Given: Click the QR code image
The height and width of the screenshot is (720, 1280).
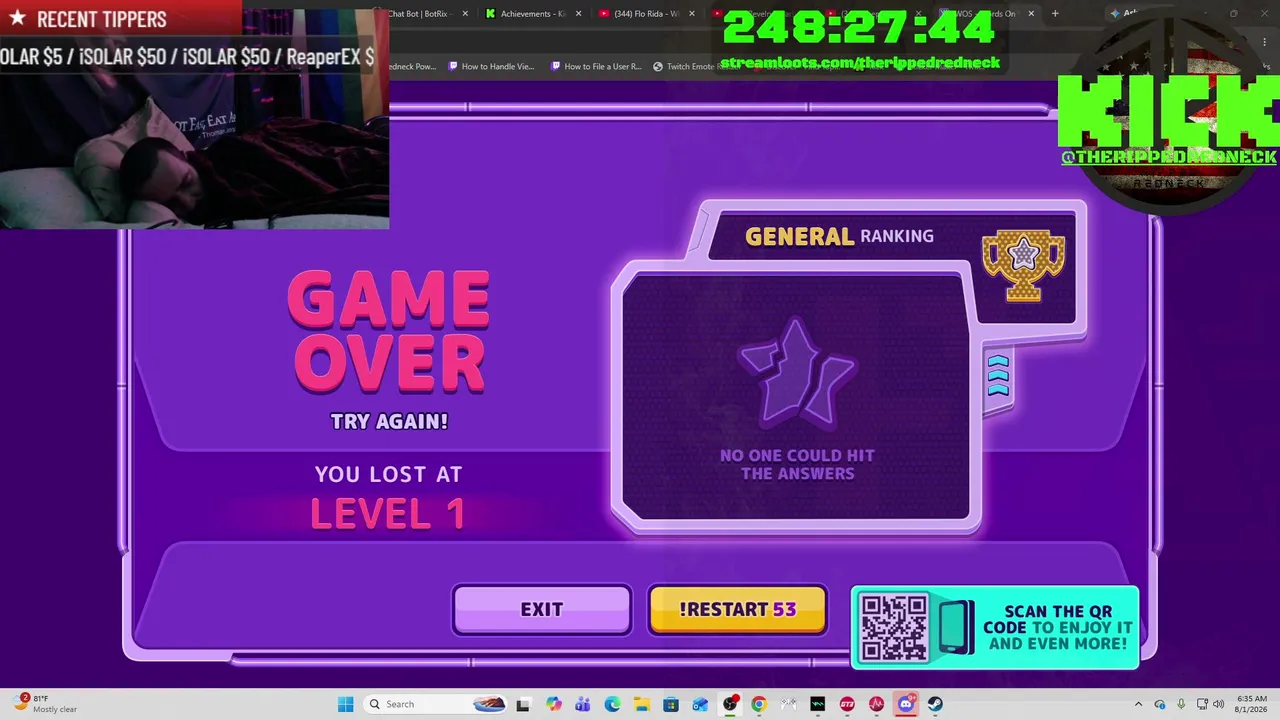Looking at the screenshot, I should pyautogui.click(x=894, y=627).
